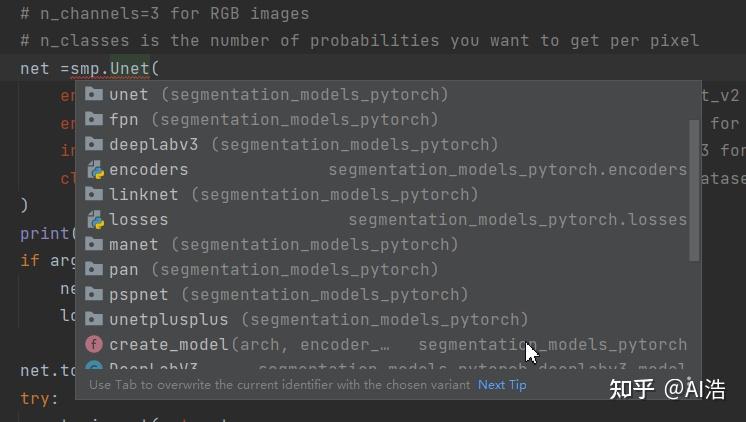Click the three-dot options in popup footer
The width and height of the screenshot is (746, 422).
(688, 385)
